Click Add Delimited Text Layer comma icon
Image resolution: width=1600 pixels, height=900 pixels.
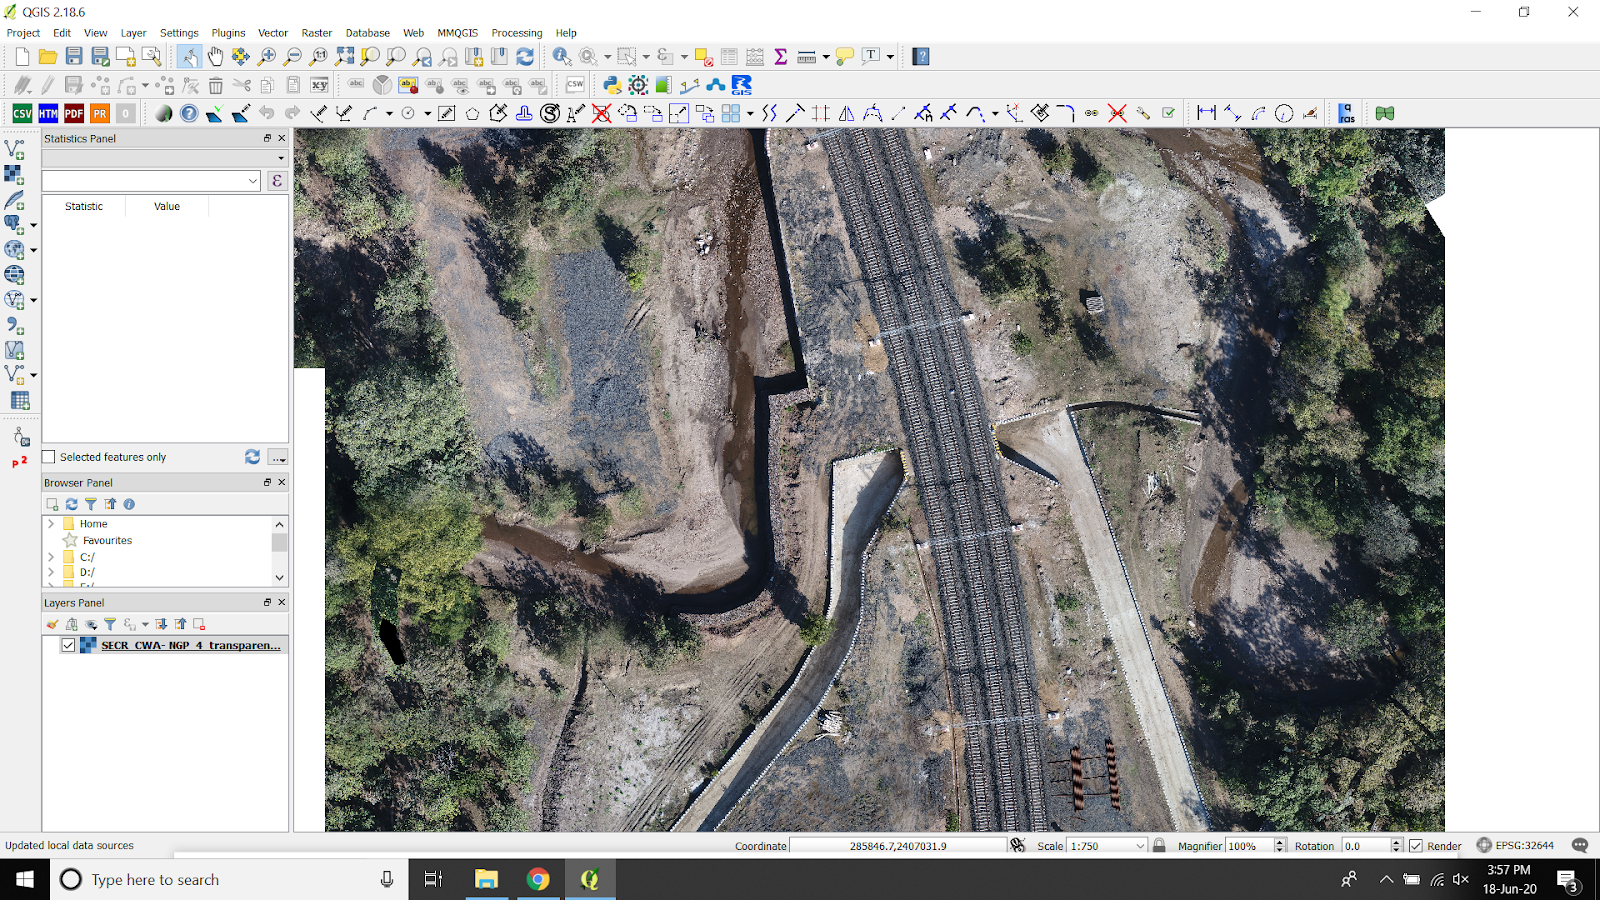point(14,325)
